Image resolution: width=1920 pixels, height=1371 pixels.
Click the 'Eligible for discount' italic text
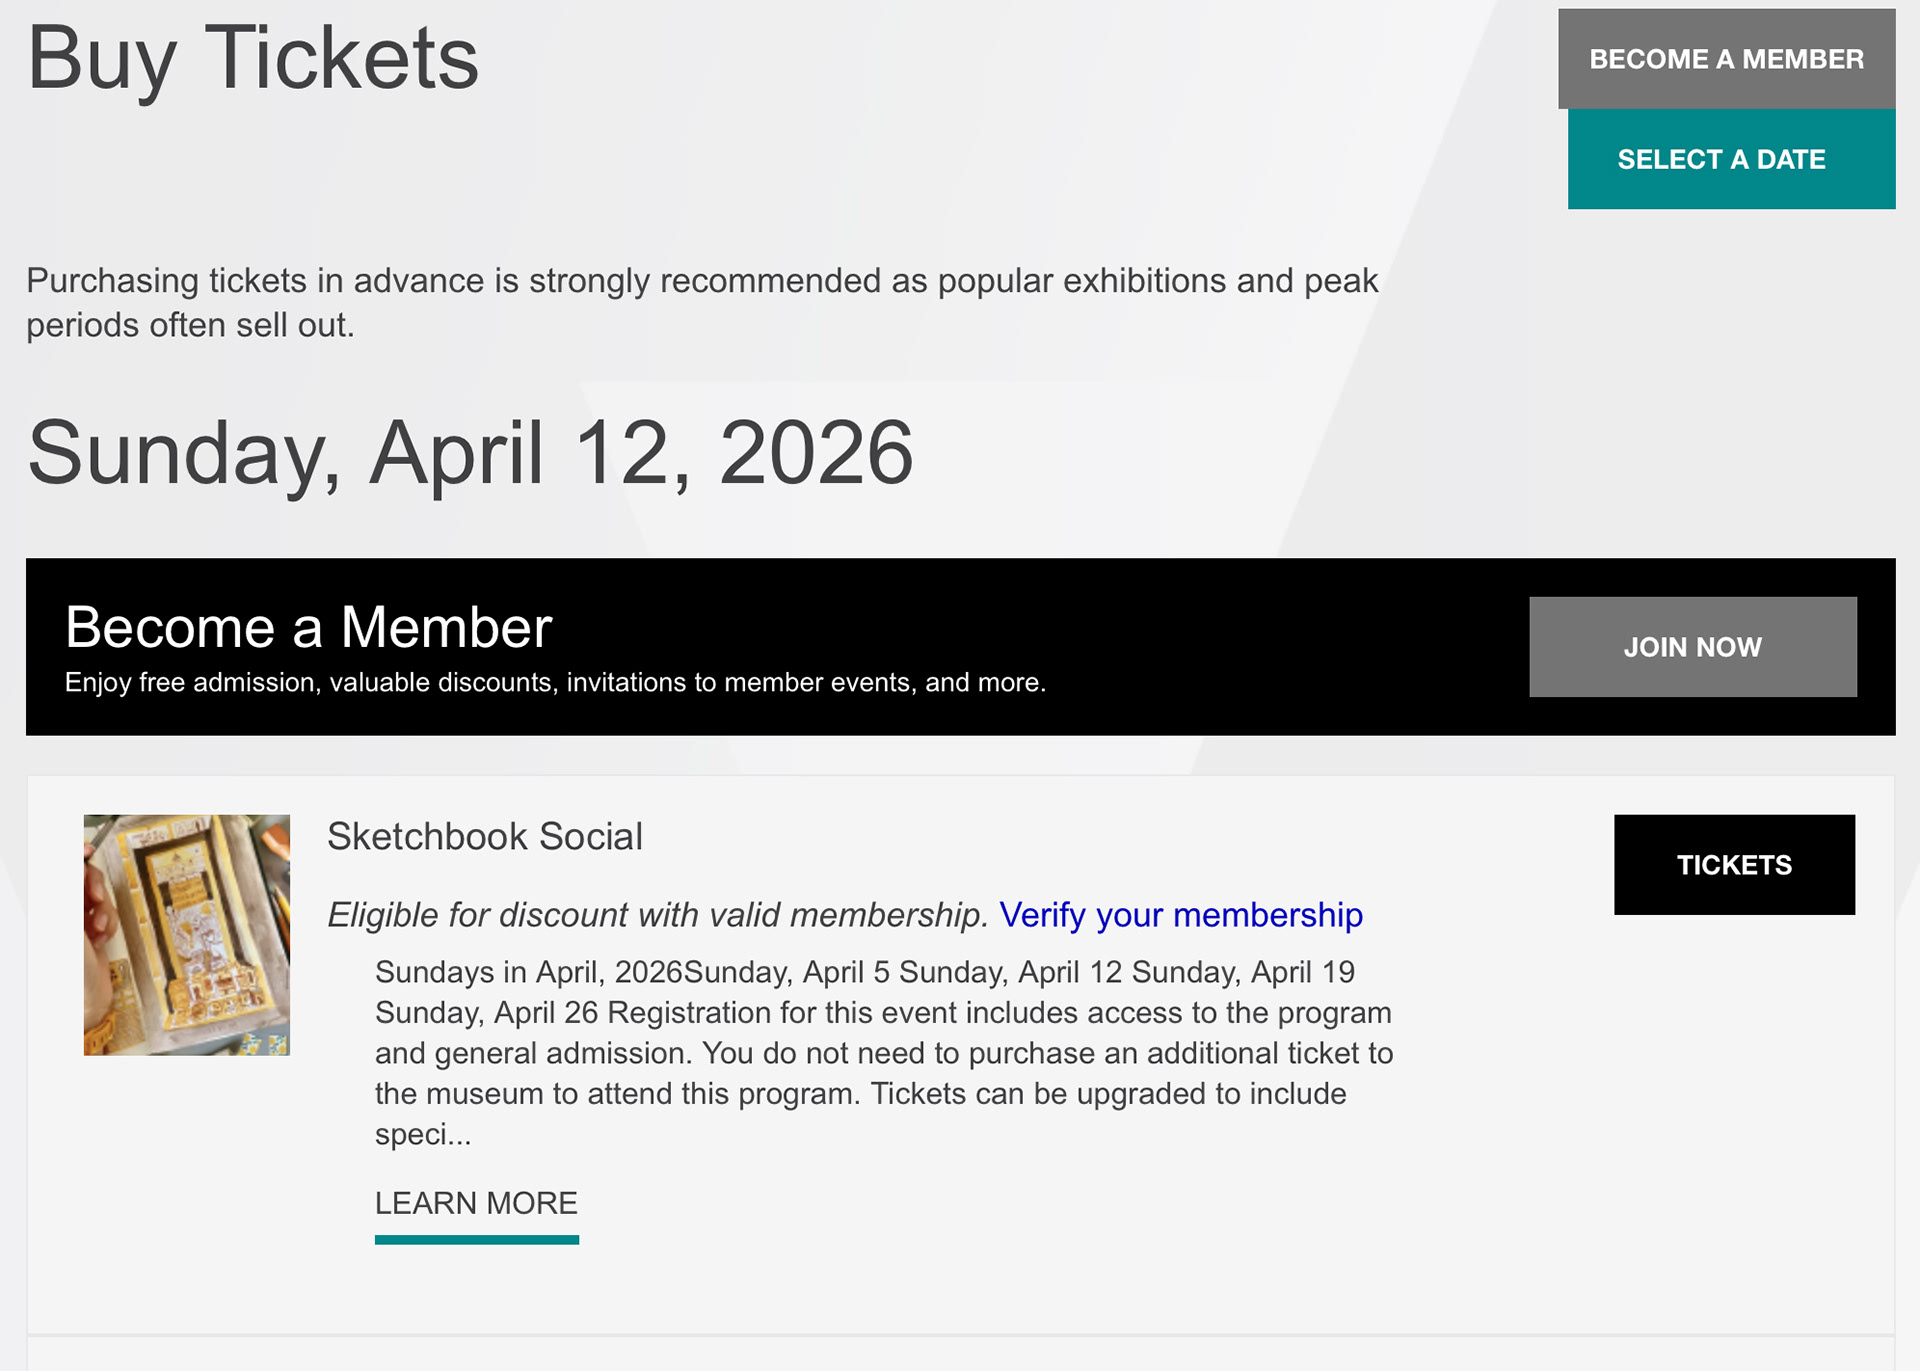pos(657,915)
